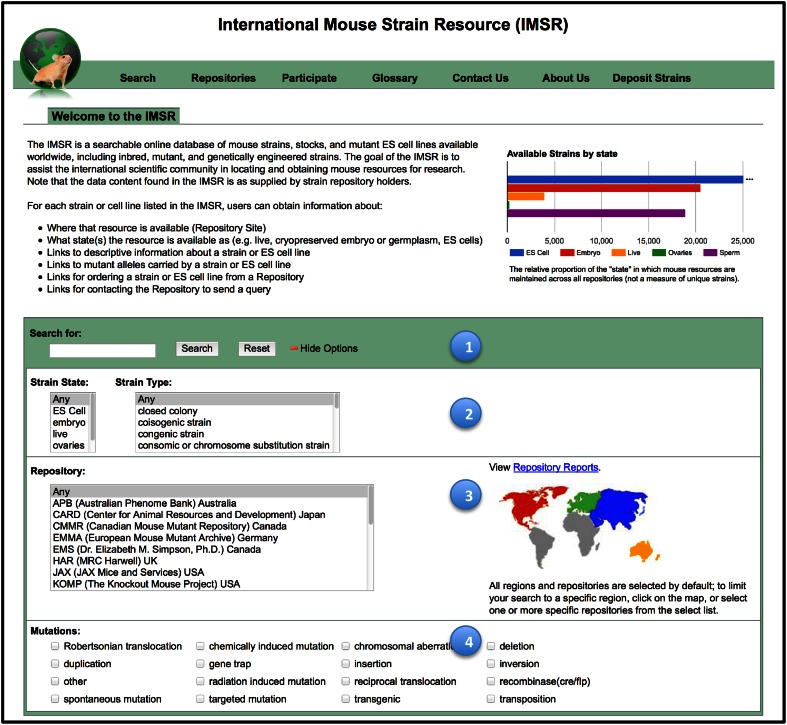Select APB (Australian Phenome Bank) Australia repository
The width and height of the screenshot is (787, 725).
click(209, 503)
